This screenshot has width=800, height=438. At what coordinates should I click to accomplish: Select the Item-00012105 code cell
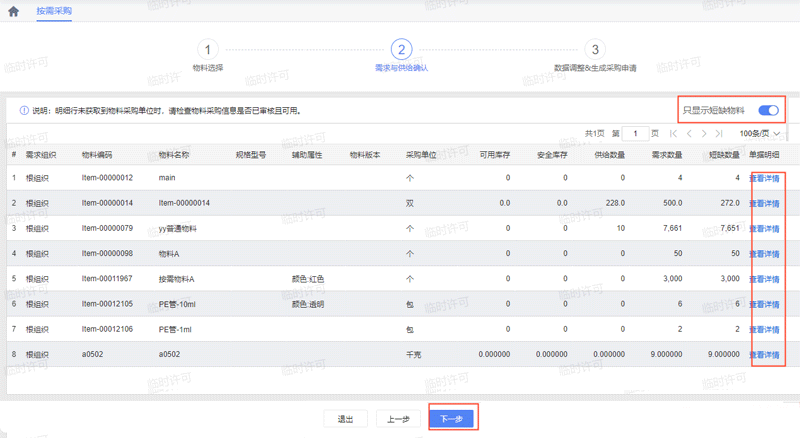(x=107, y=304)
